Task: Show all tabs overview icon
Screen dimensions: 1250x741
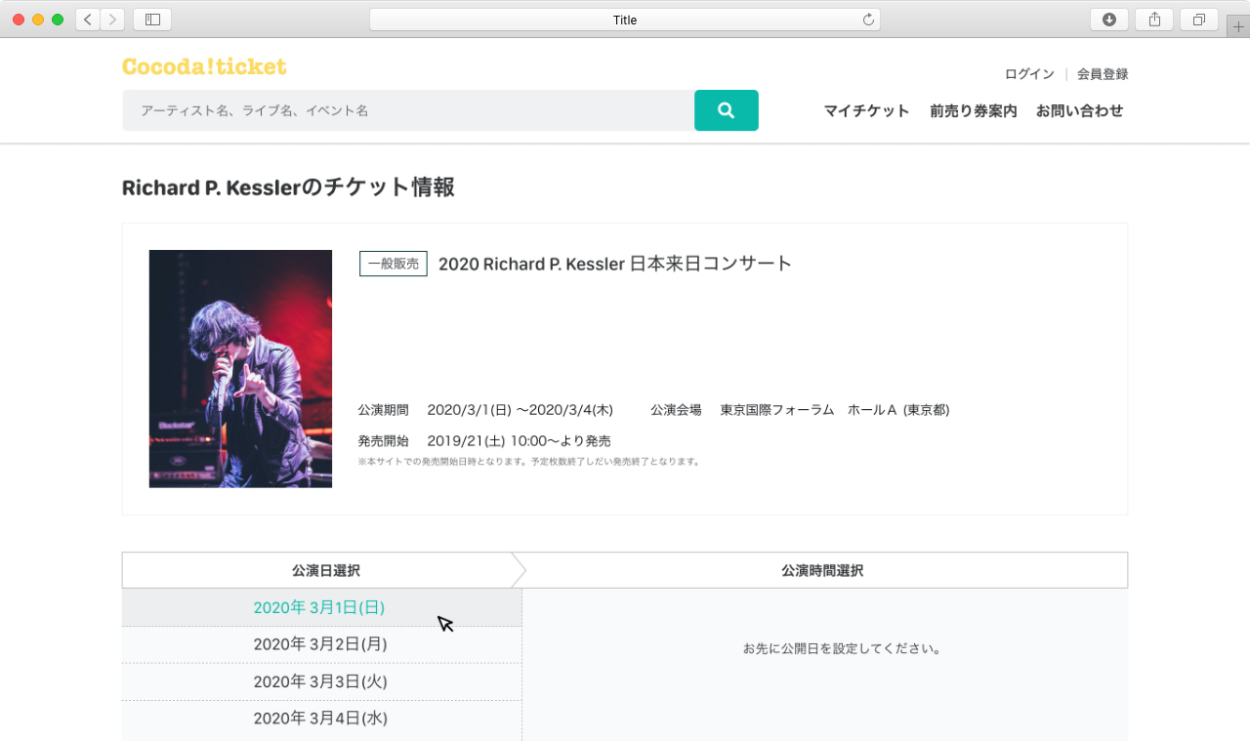Action: pos(1199,19)
